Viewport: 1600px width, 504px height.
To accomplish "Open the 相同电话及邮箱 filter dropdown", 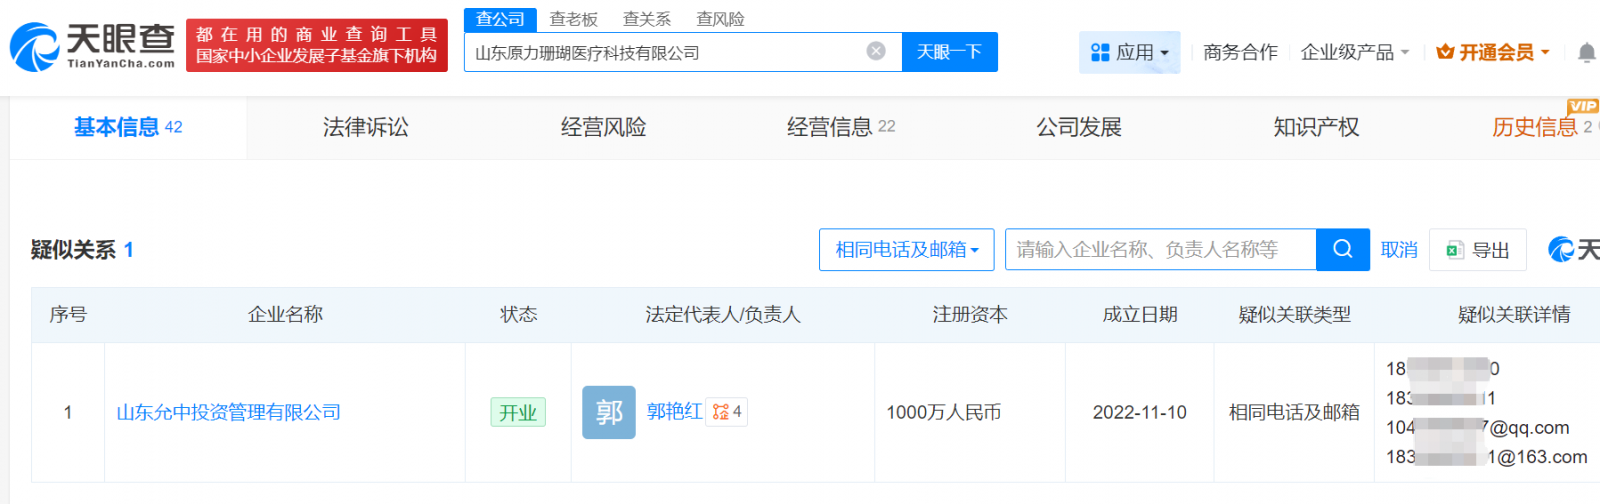I will point(906,250).
